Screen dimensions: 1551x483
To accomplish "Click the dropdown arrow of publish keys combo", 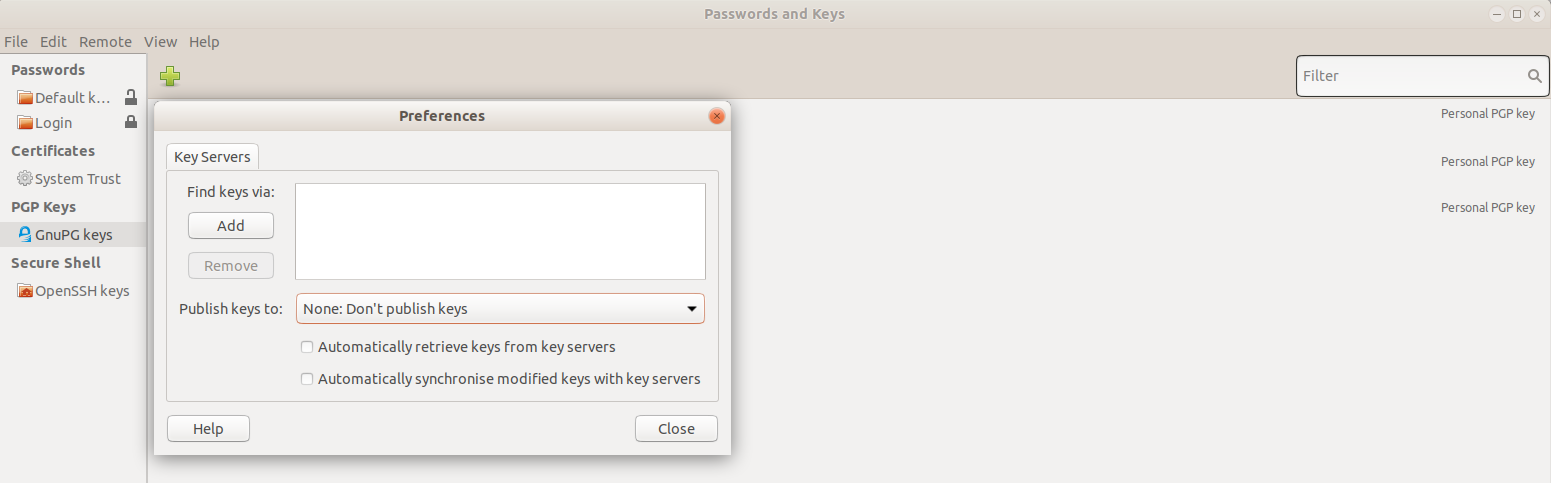I will 691,309.
